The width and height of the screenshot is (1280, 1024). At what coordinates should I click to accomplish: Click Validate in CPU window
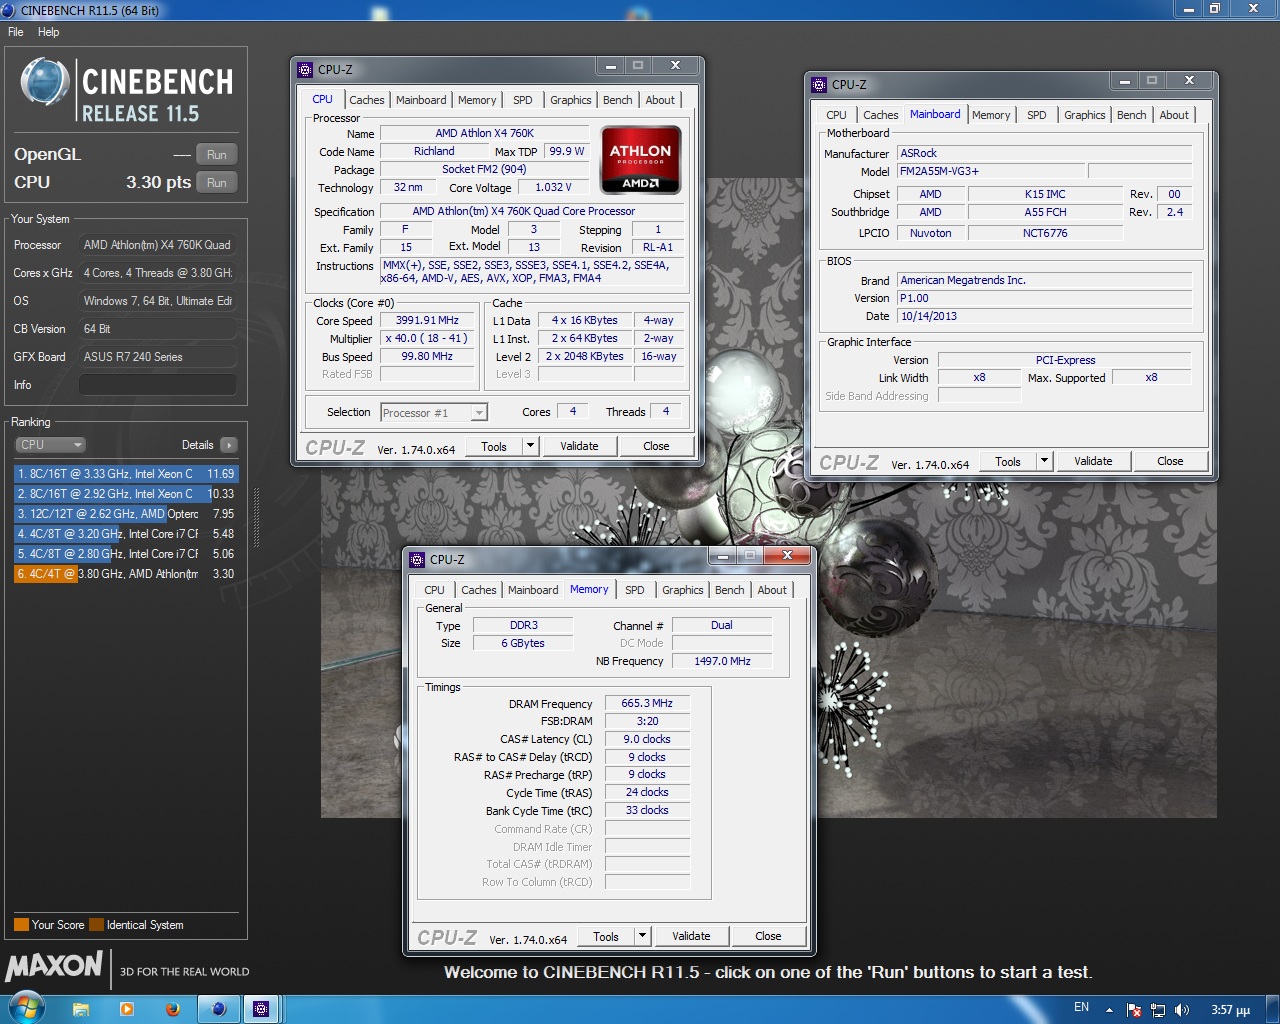coord(579,447)
